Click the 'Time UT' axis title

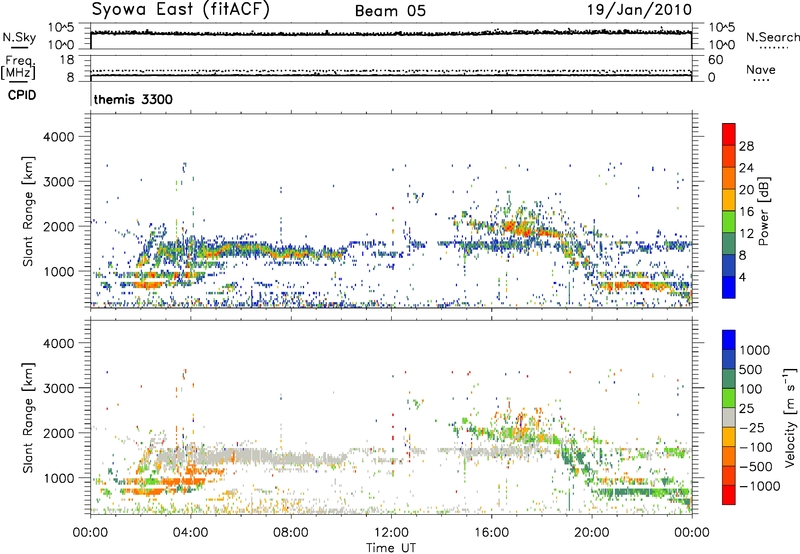[x=391, y=548]
